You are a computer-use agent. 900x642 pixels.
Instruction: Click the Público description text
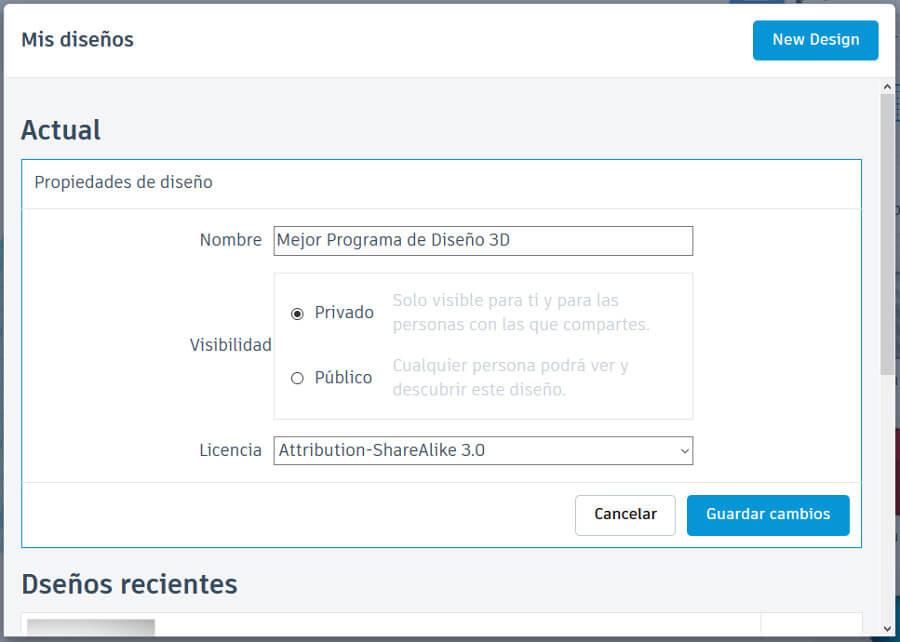click(x=510, y=378)
